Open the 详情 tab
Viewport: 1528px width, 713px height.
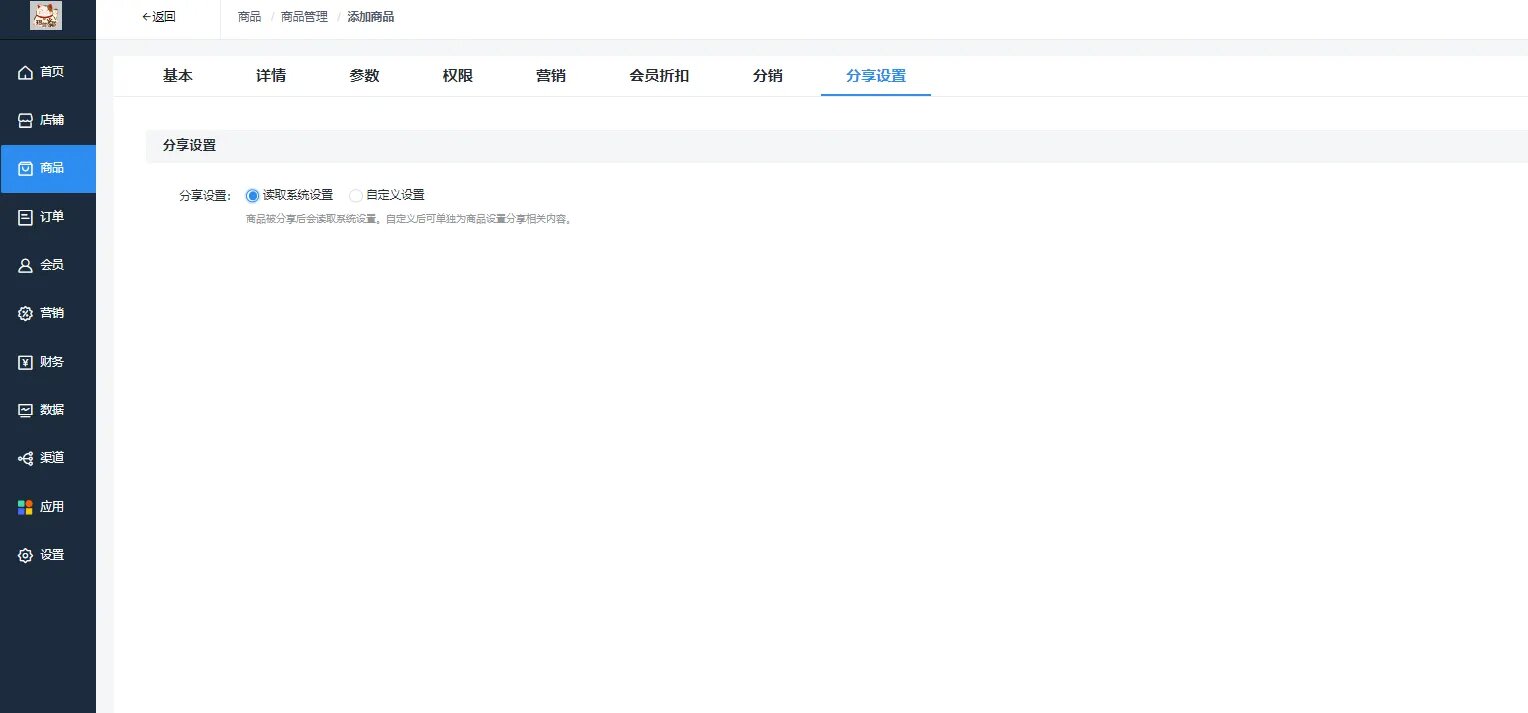[x=271, y=76]
